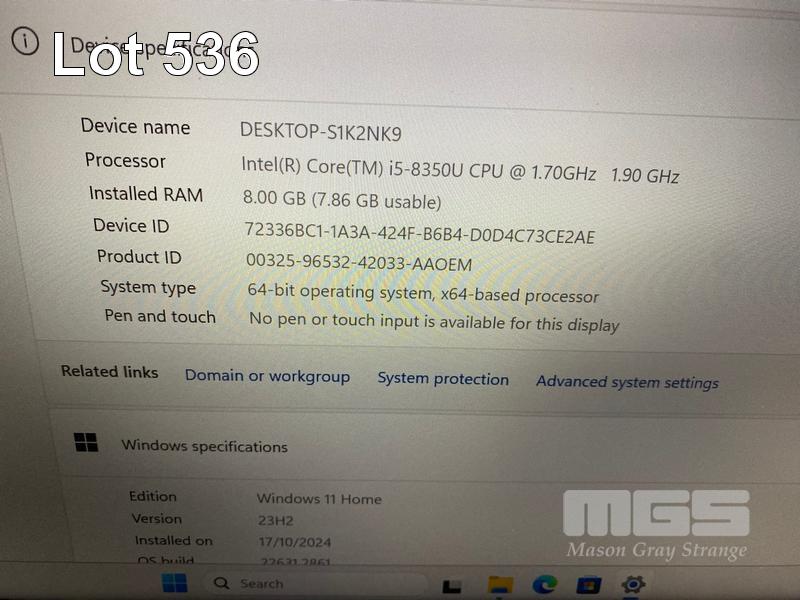Launch File Explorer from the taskbar
Image resolution: width=800 pixels, height=600 pixels.
(501, 585)
